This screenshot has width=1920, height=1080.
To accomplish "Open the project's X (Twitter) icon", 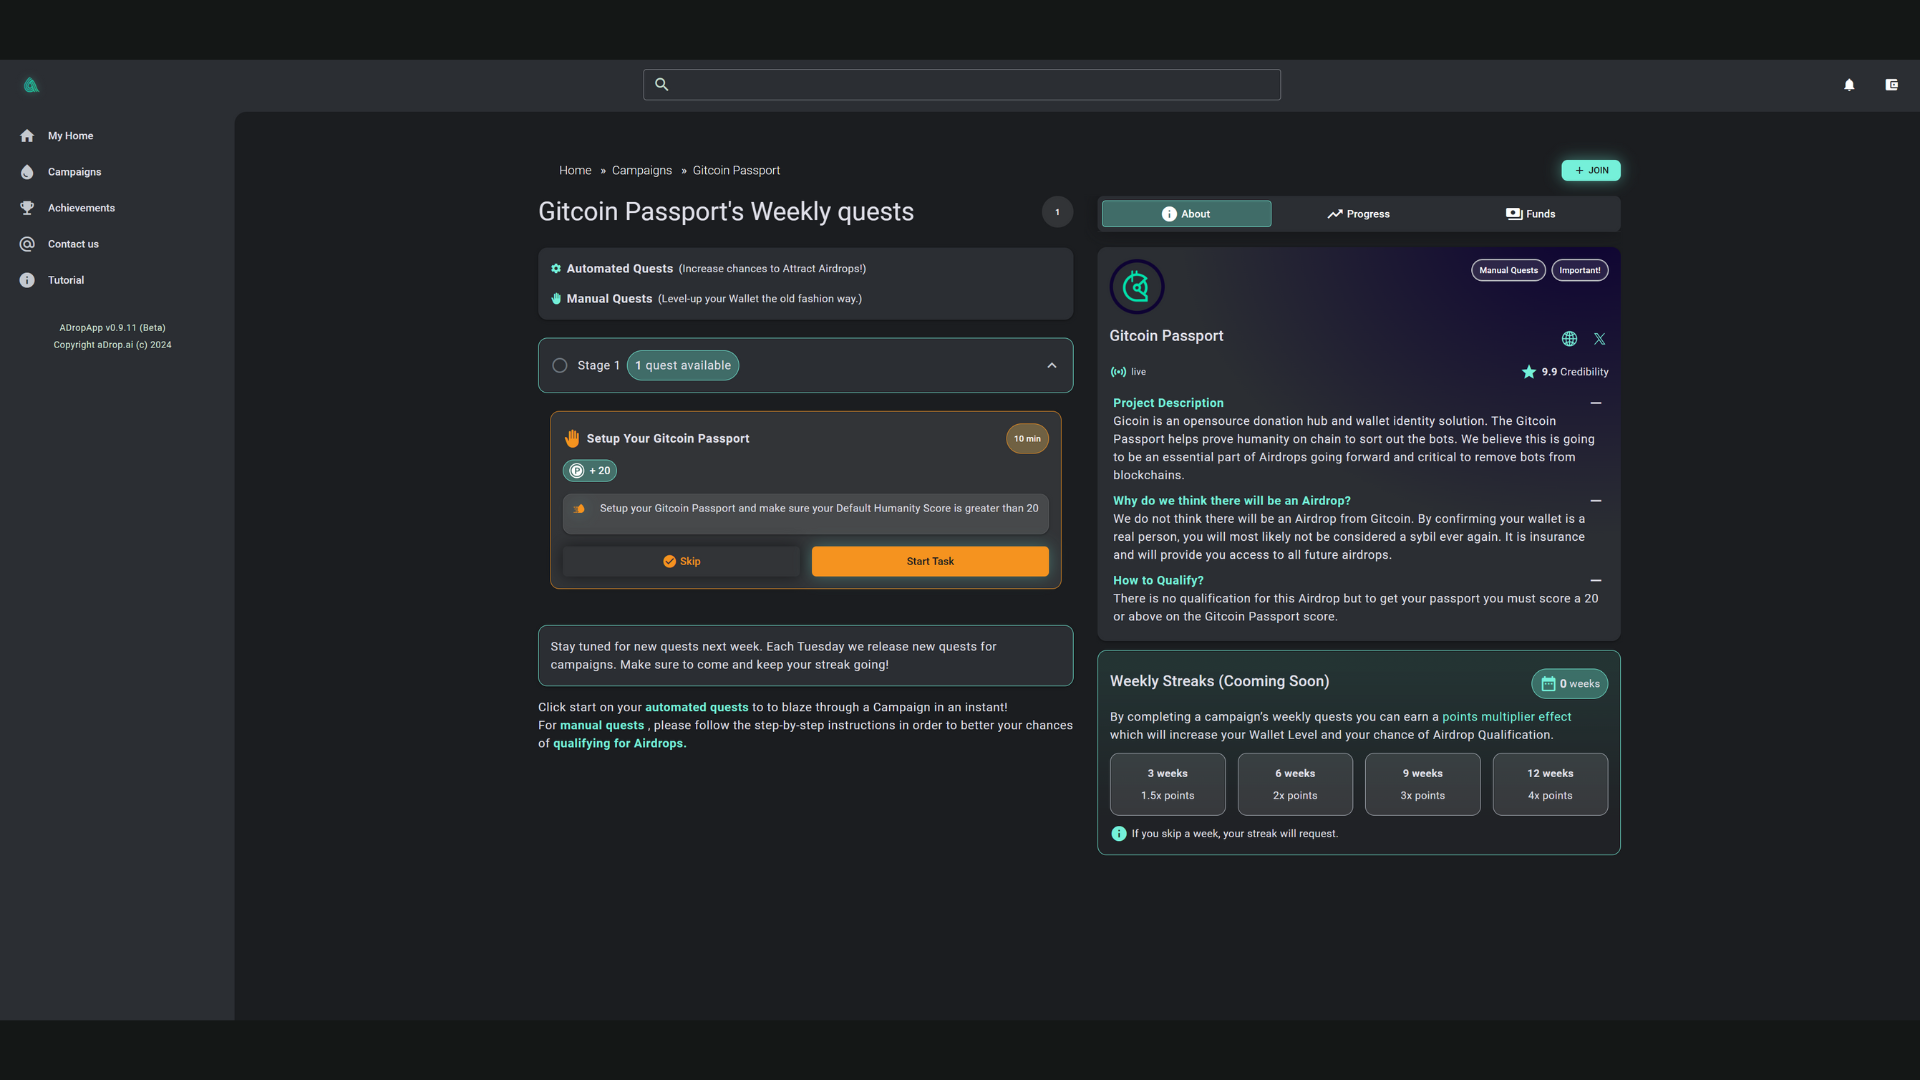I will [1599, 339].
